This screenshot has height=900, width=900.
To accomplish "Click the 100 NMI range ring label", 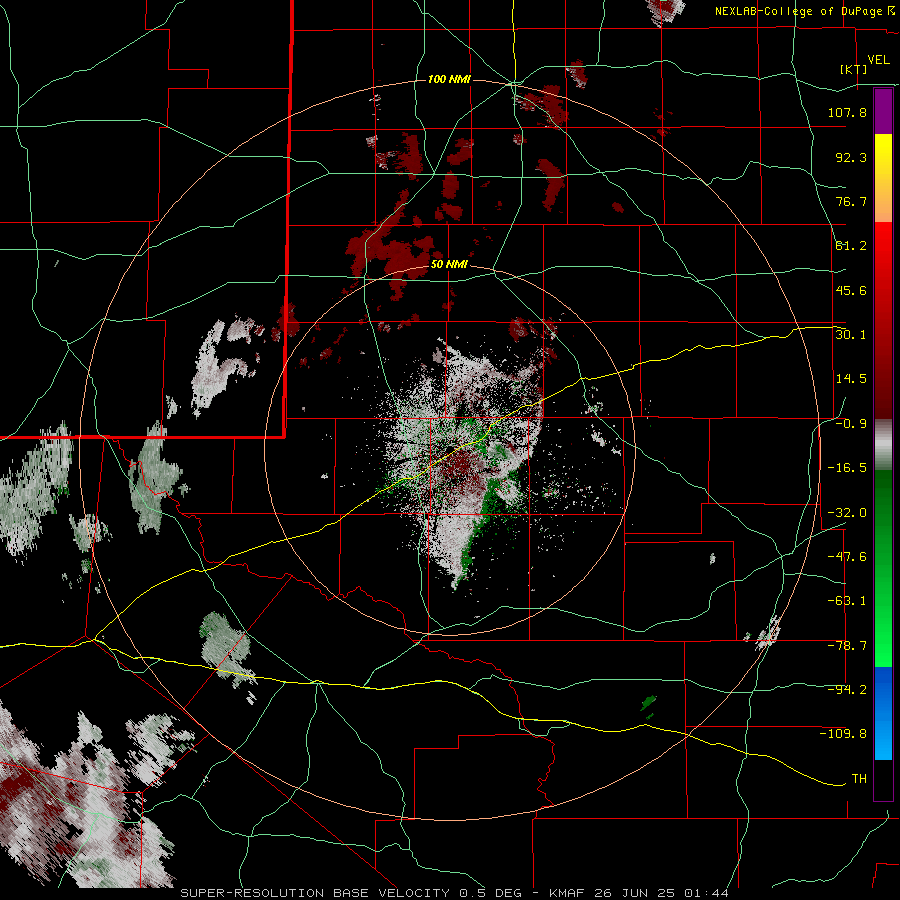I will (x=449, y=79).
